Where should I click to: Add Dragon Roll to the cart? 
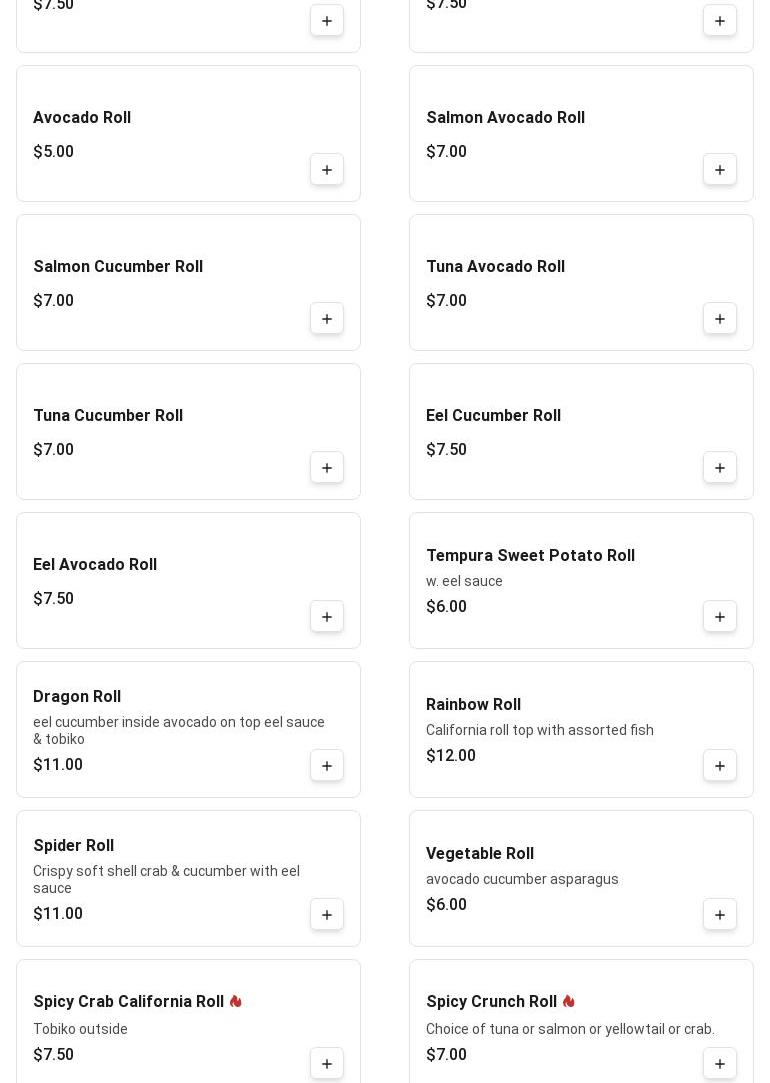[327, 766]
